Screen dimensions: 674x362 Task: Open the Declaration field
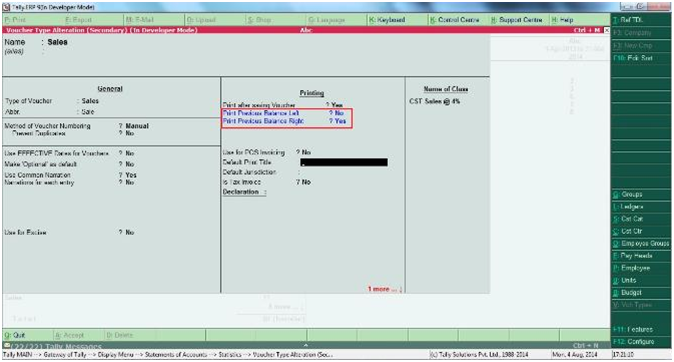click(244, 192)
